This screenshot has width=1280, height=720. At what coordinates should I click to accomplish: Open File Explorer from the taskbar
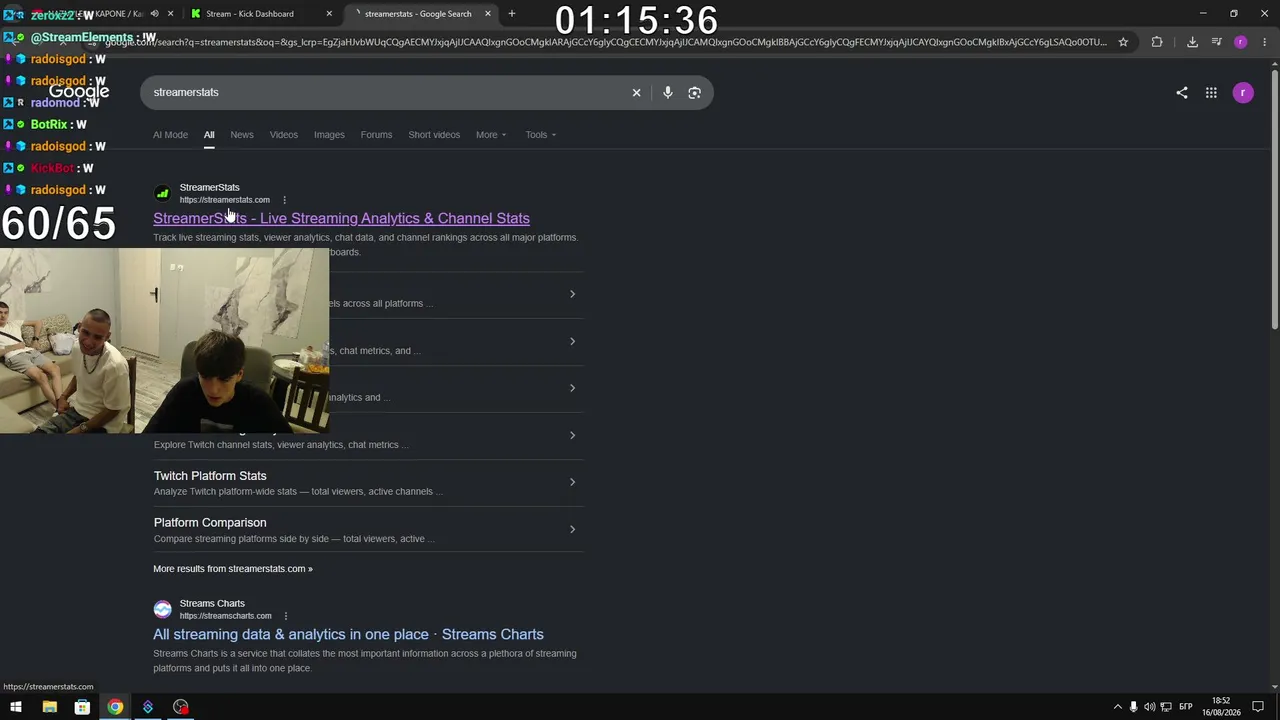[49, 707]
